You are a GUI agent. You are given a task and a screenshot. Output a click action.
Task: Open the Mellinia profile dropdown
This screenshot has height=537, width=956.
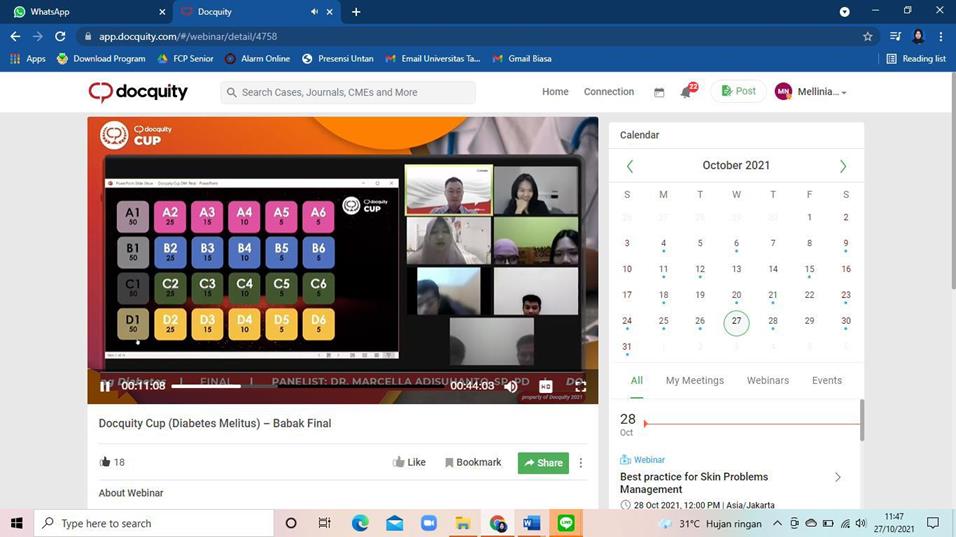811,92
